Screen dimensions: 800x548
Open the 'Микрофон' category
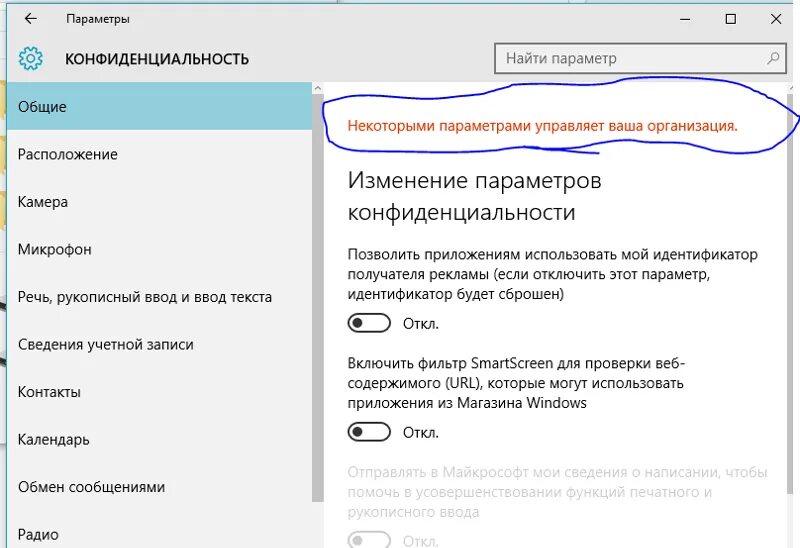(159, 249)
